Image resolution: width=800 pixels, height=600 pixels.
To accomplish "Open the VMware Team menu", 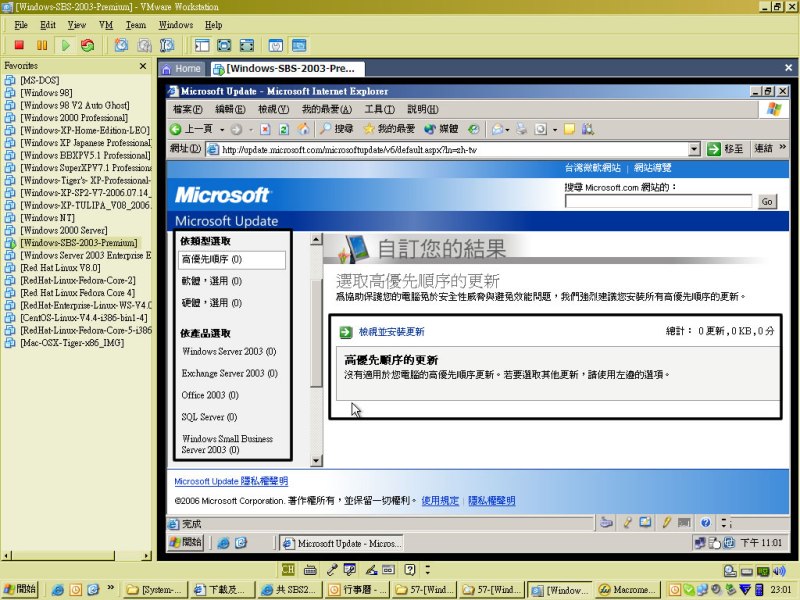I will coord(136,25).
